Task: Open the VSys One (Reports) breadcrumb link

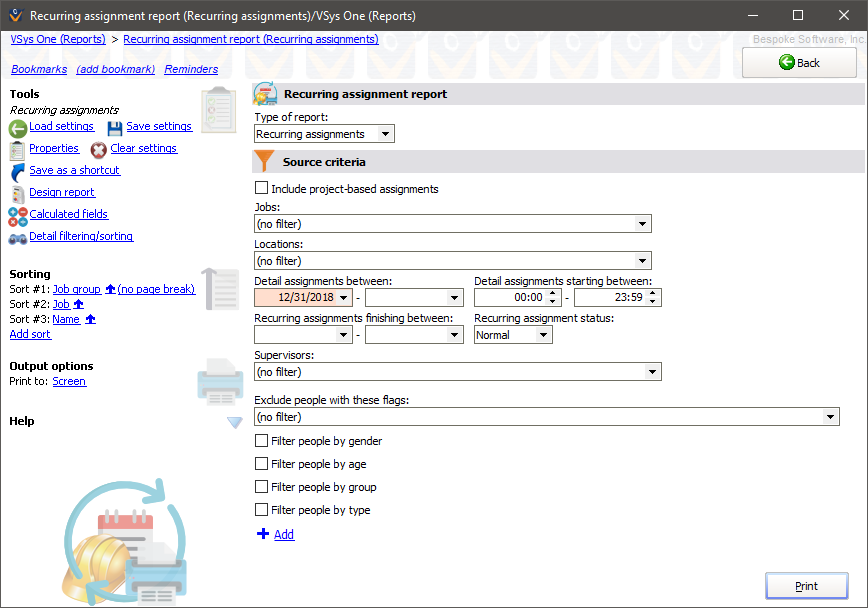Action: [x=57, y=38]
